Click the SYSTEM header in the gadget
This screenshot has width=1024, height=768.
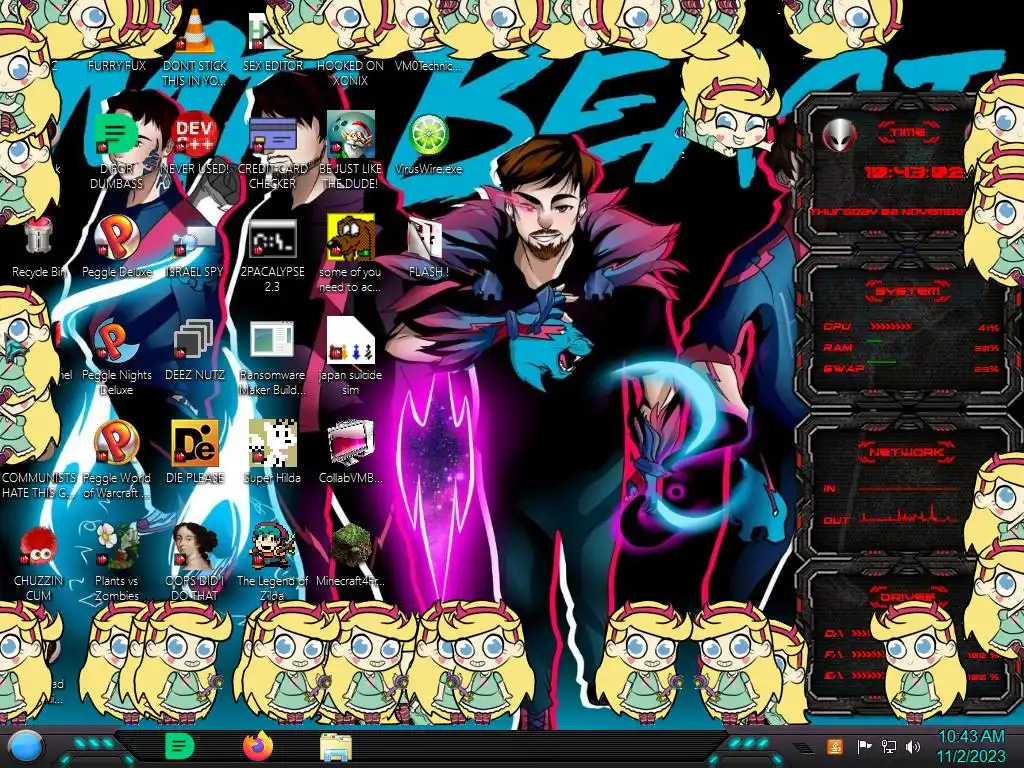tap(908, 291)
